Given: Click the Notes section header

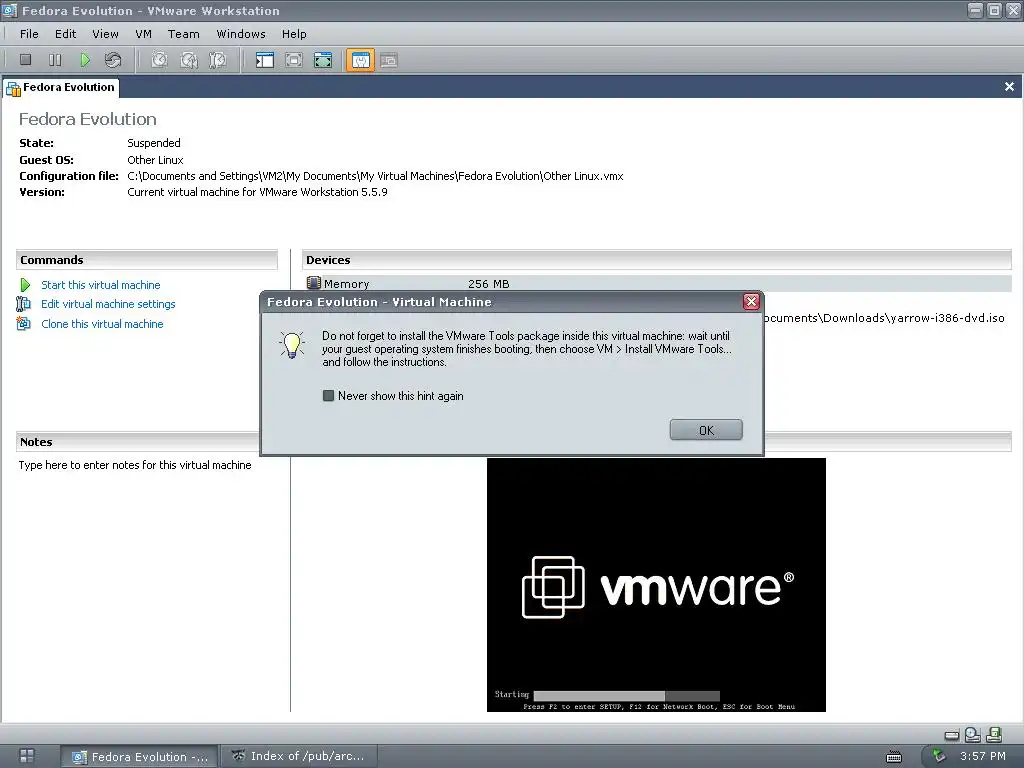Looking at the screenshot, I should tap(138, 442).
